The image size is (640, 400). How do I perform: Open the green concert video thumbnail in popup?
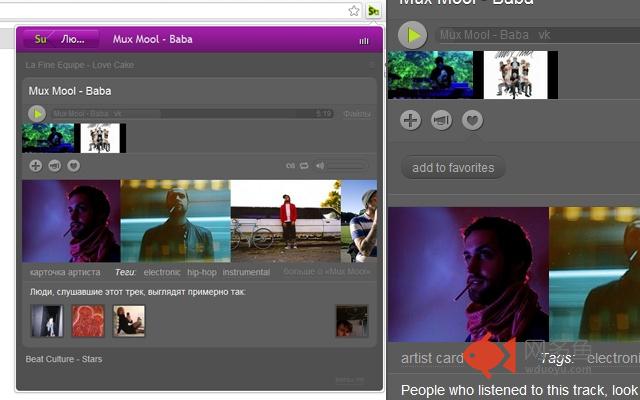coord(48,138)
